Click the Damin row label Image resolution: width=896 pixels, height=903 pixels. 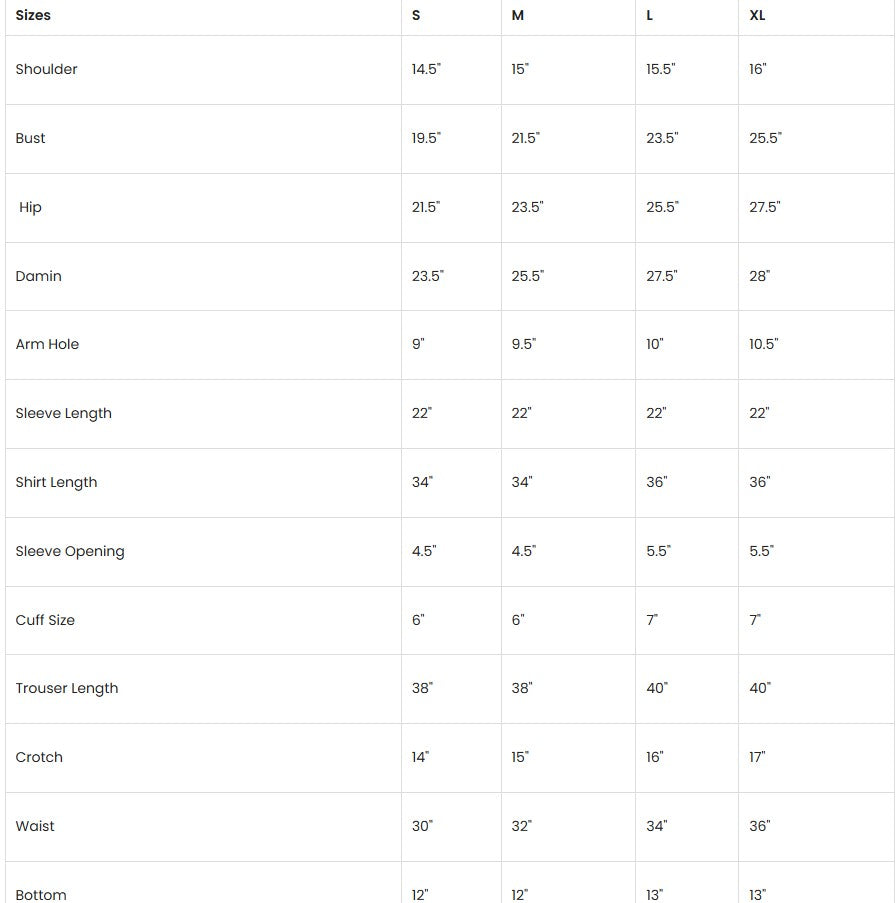tap(38, 276)
